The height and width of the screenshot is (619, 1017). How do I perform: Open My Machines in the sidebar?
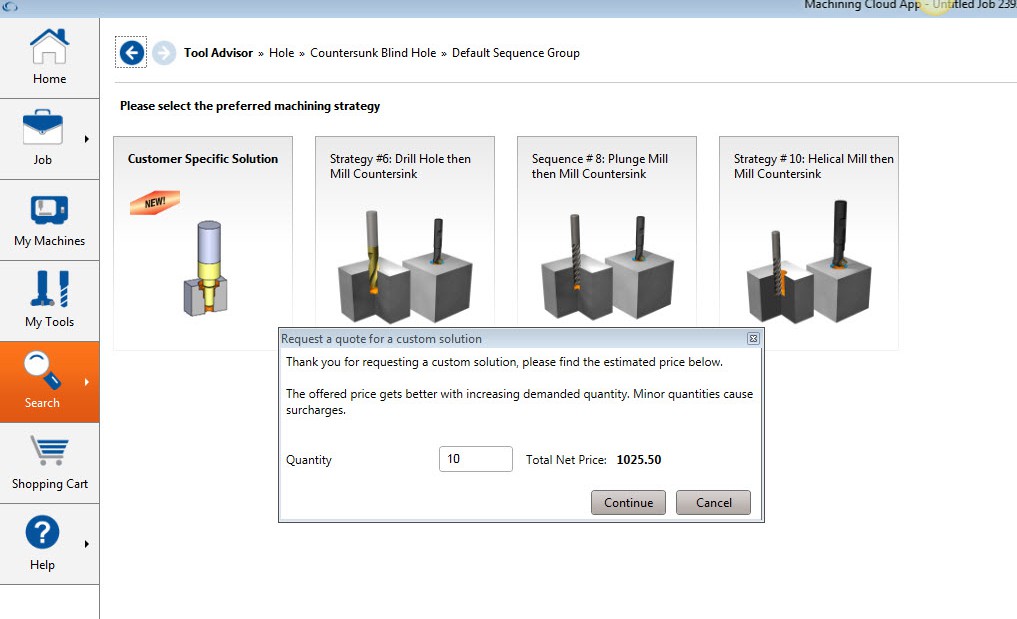(49, 219)
